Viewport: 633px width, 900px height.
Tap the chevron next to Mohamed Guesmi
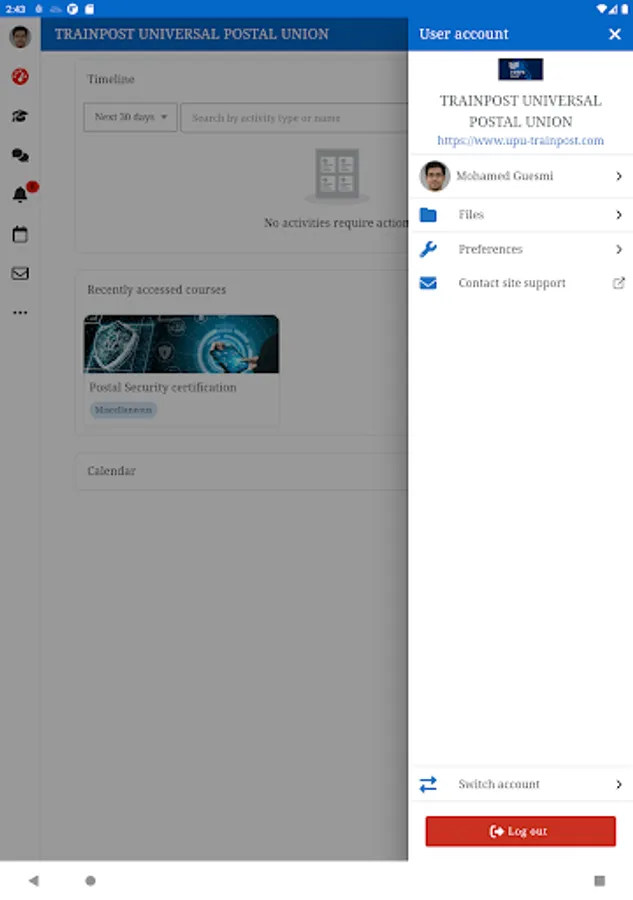point(619,176)
